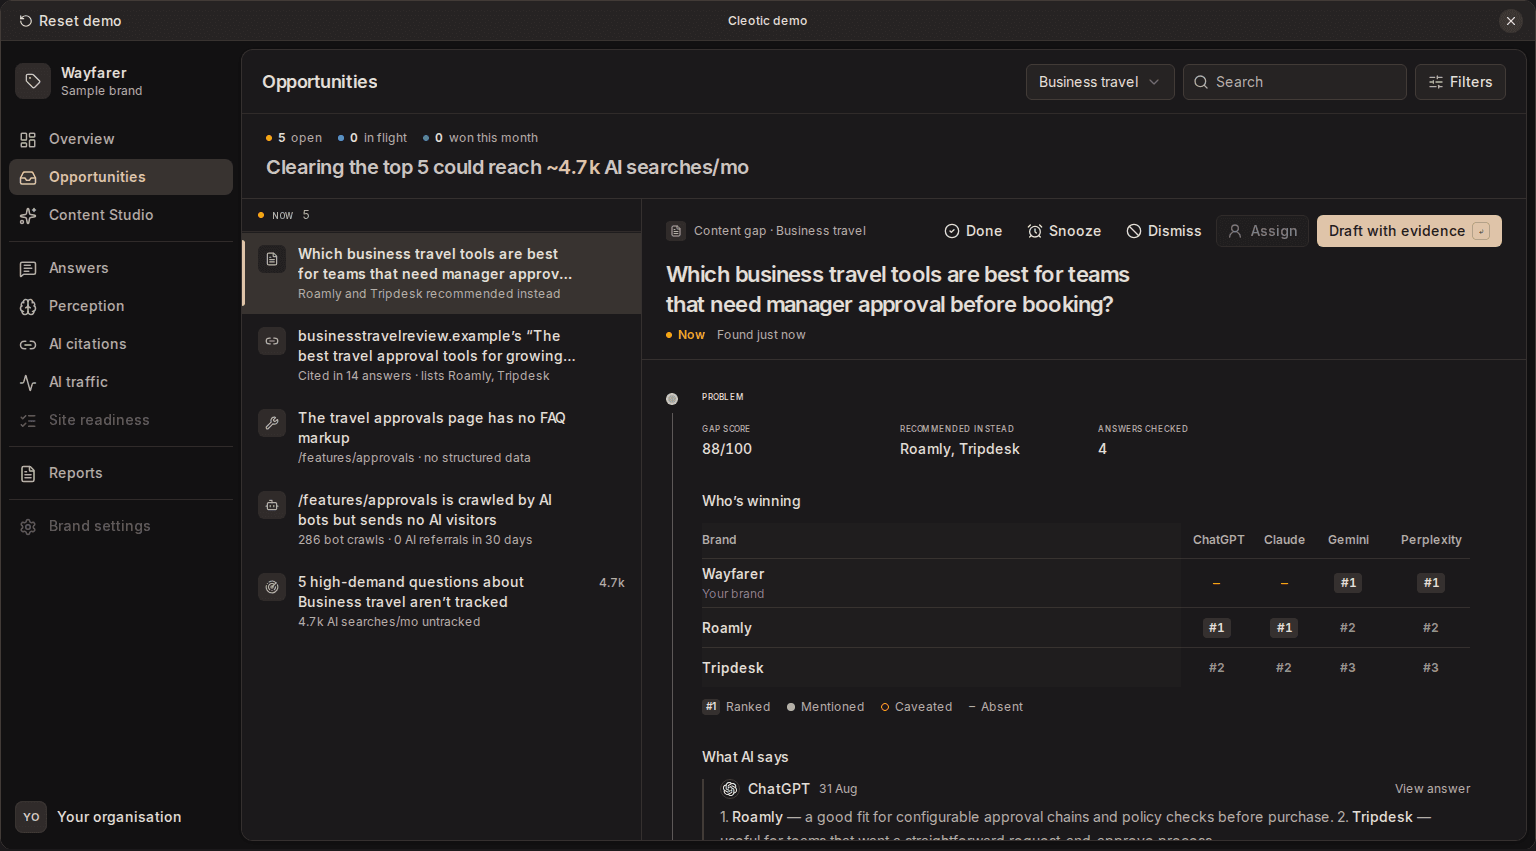Click '0 won this month' count

(x=480, y=138)
